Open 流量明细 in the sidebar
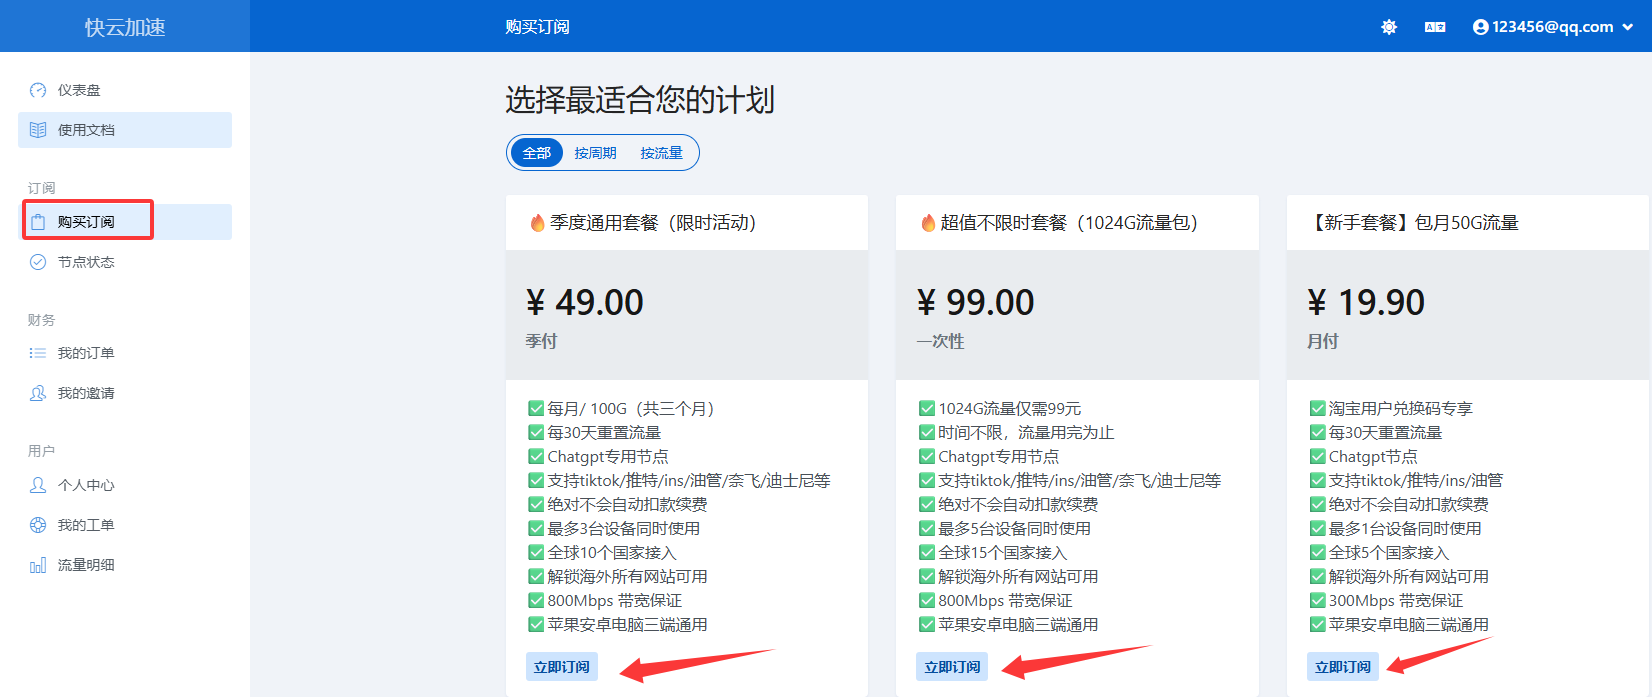1652x697 pixels. 125,565
